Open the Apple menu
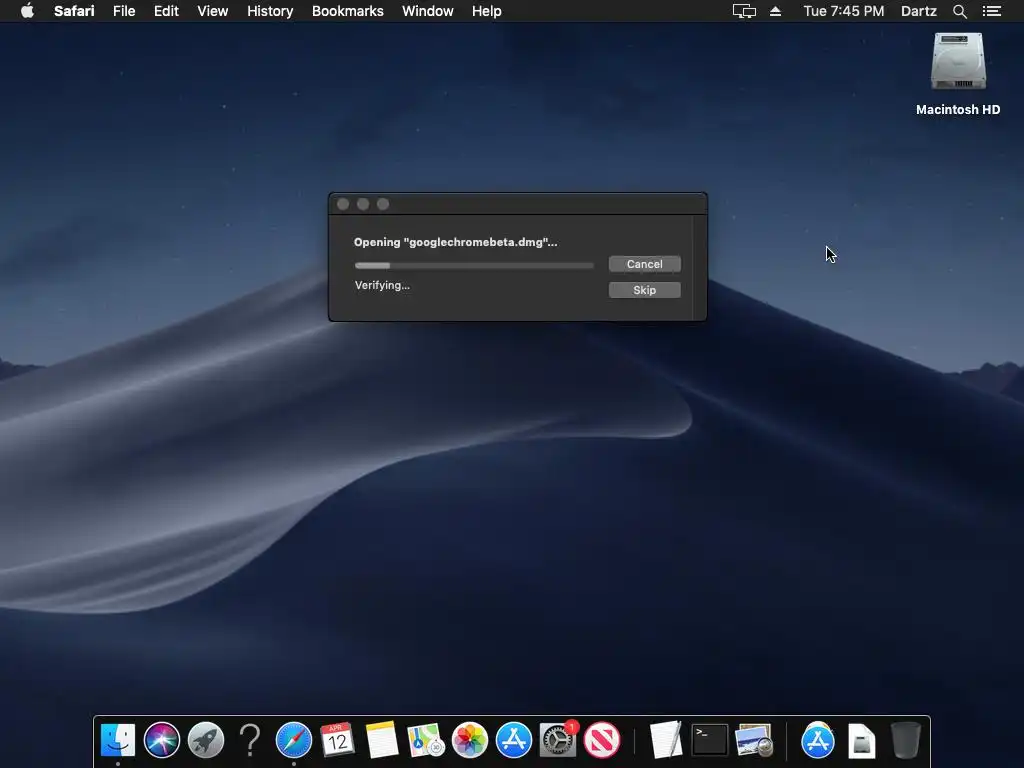The width and height of the screenshot is (1024, 768). coord(27,11)
